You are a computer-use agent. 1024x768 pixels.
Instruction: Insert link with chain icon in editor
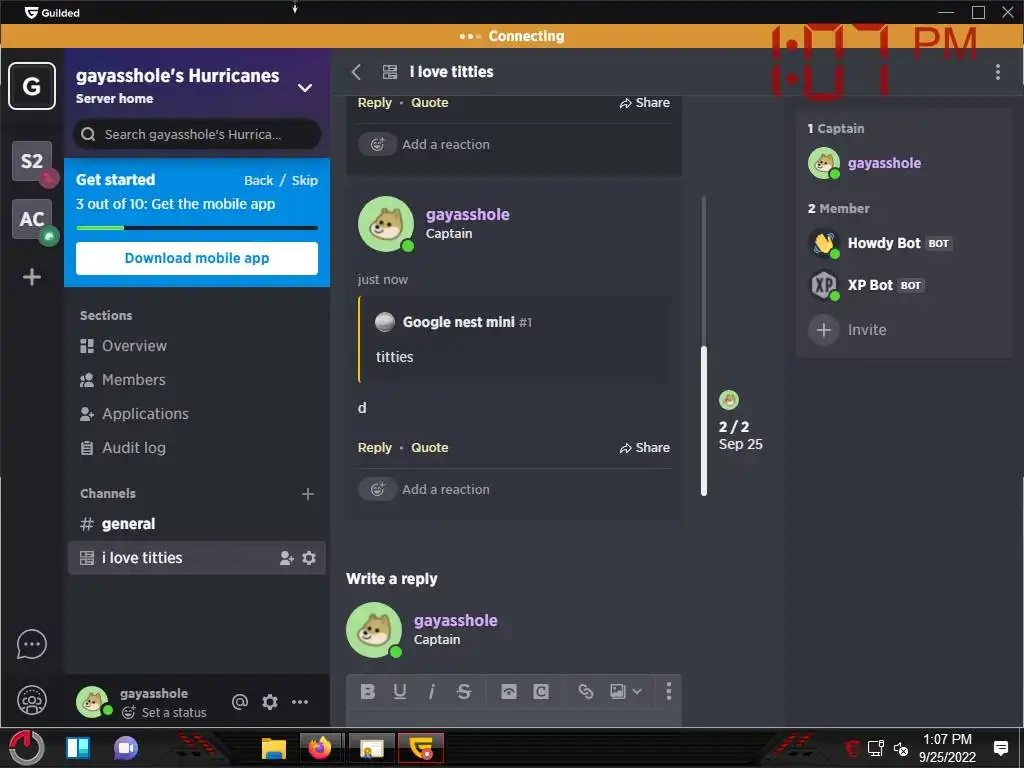[586, 692]
